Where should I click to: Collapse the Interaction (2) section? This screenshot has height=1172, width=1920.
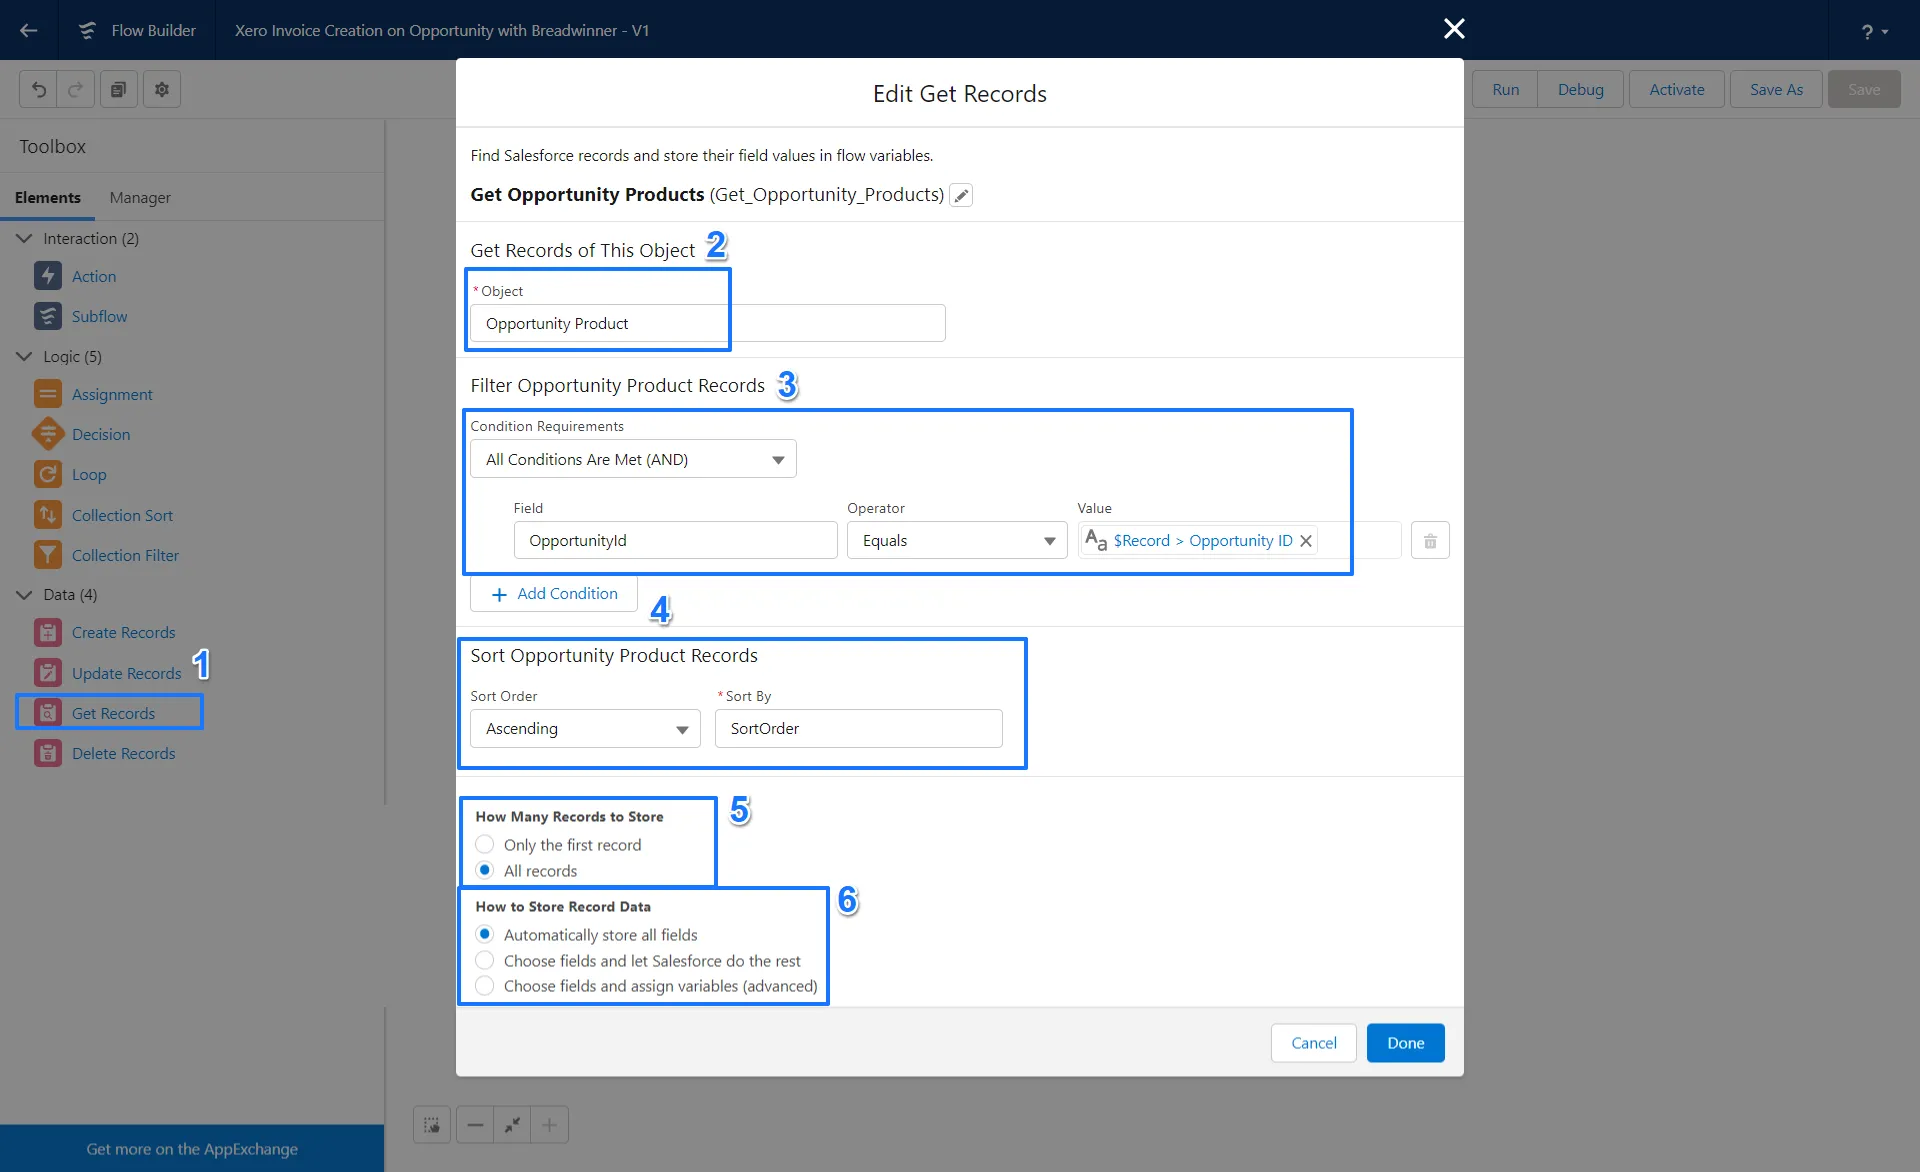tap(24, 238)
